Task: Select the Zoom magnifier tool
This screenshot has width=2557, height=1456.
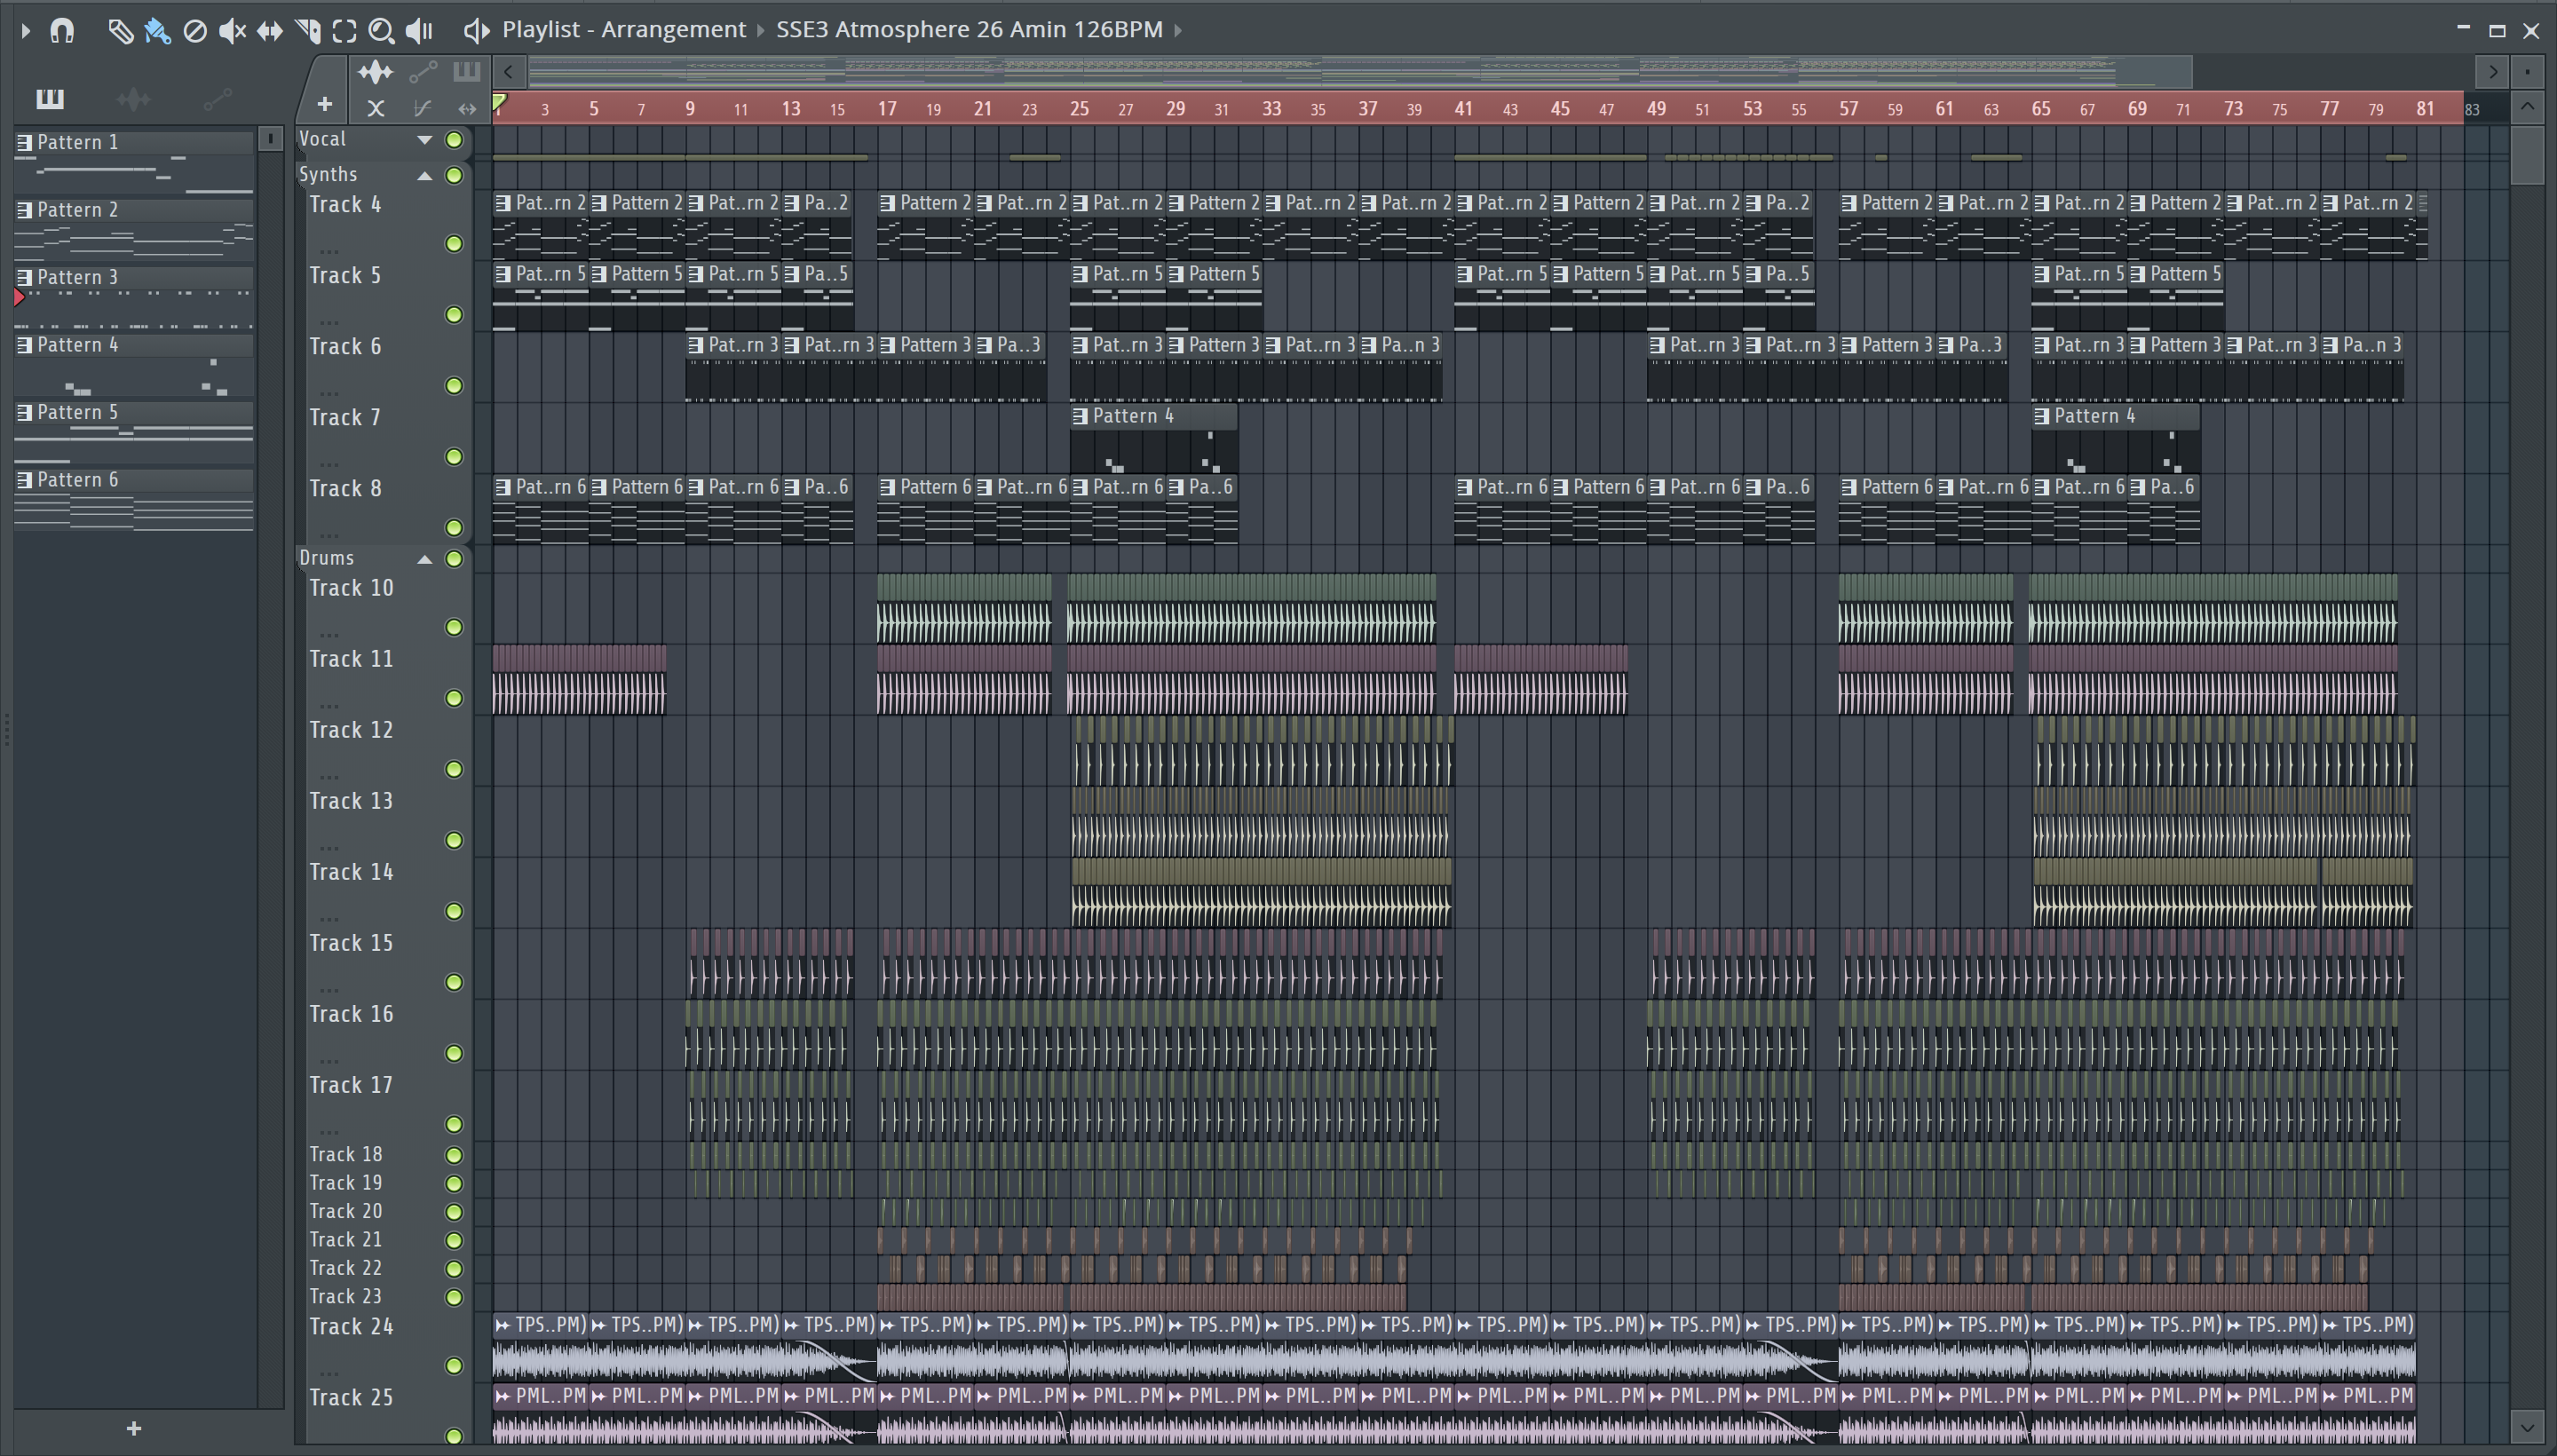Action: 381,31
